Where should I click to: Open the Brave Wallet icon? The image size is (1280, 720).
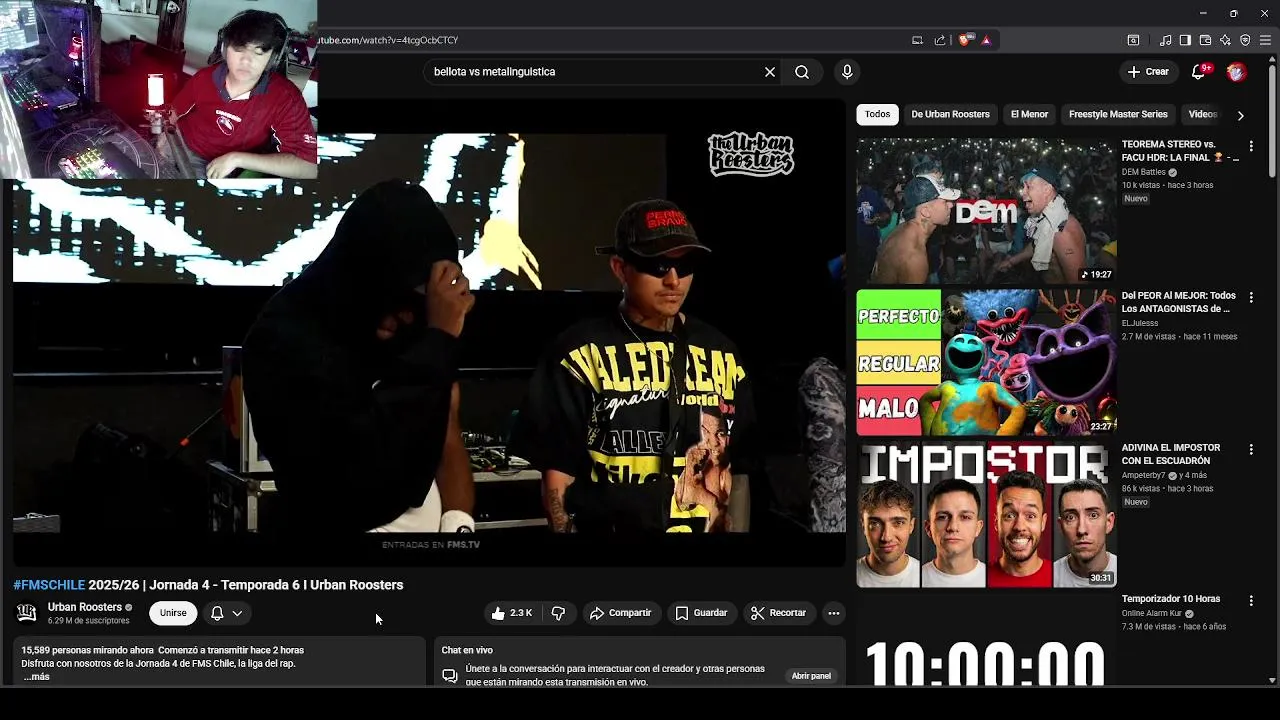(1205, 40)
